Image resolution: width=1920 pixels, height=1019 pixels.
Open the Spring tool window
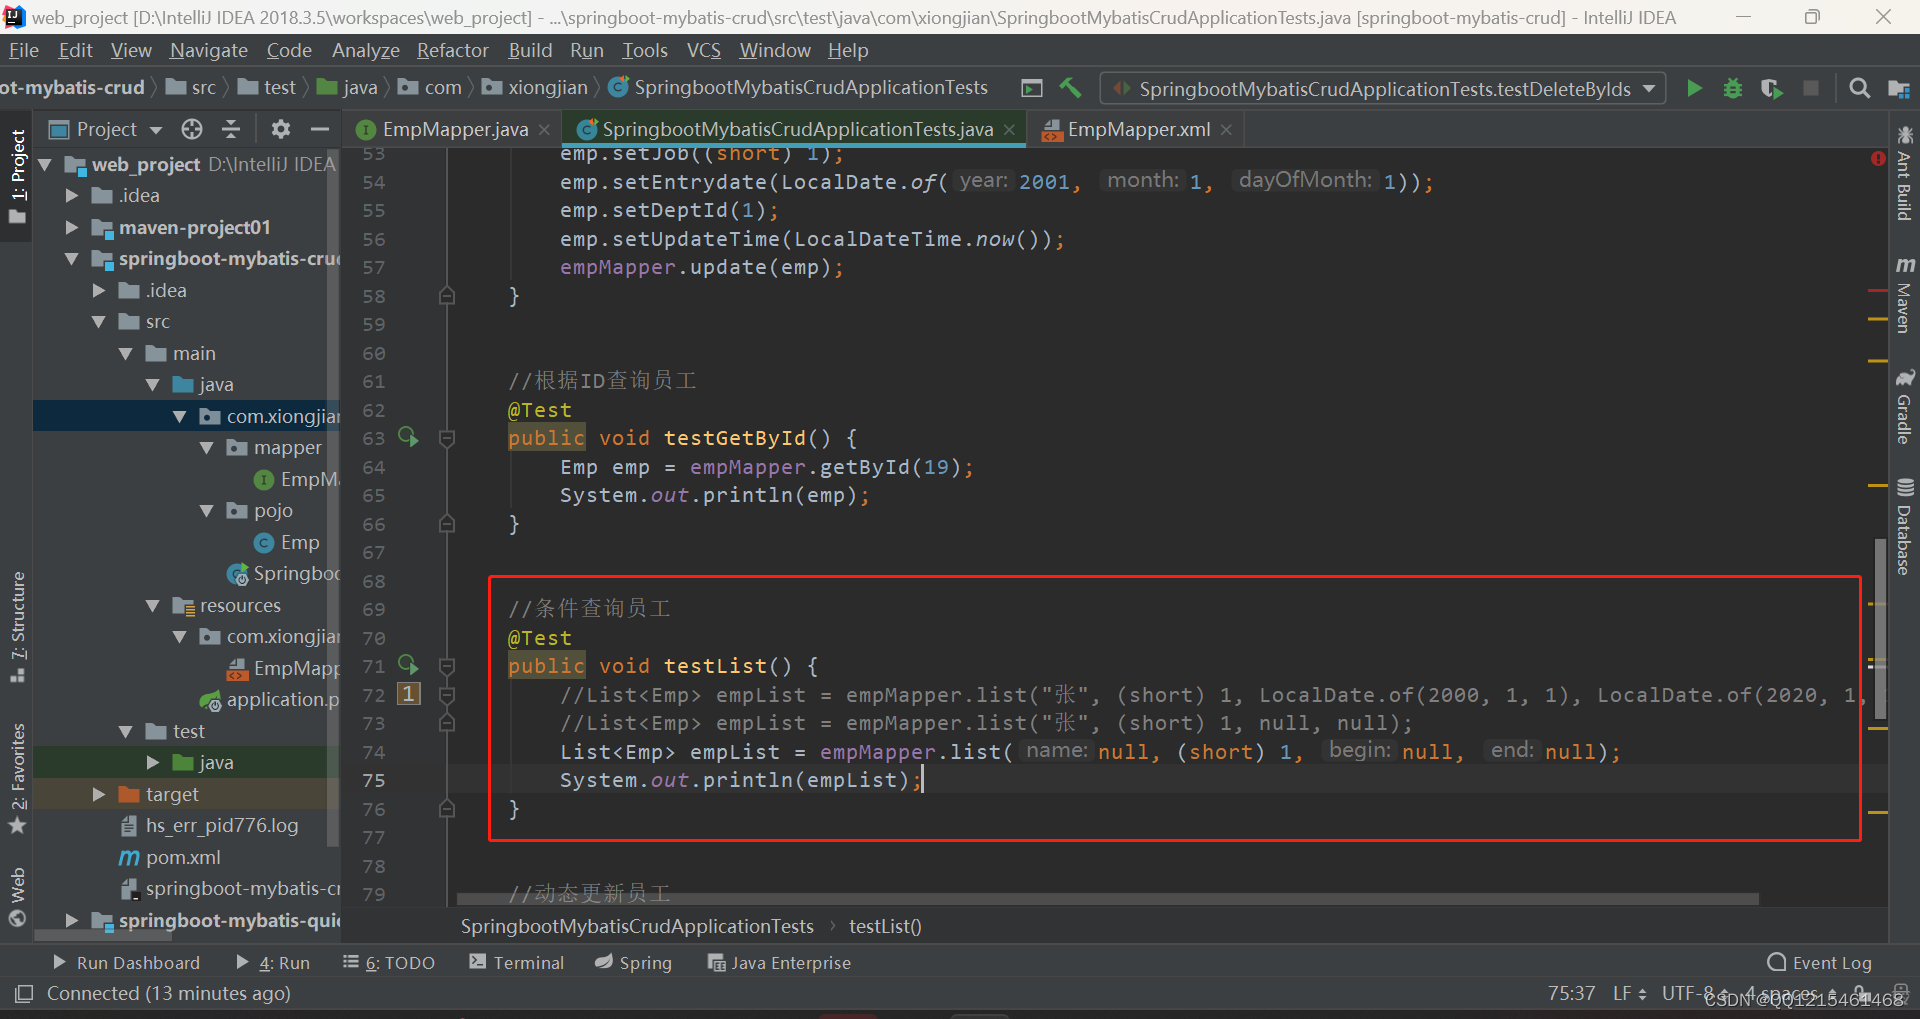(x=633, y=963)
